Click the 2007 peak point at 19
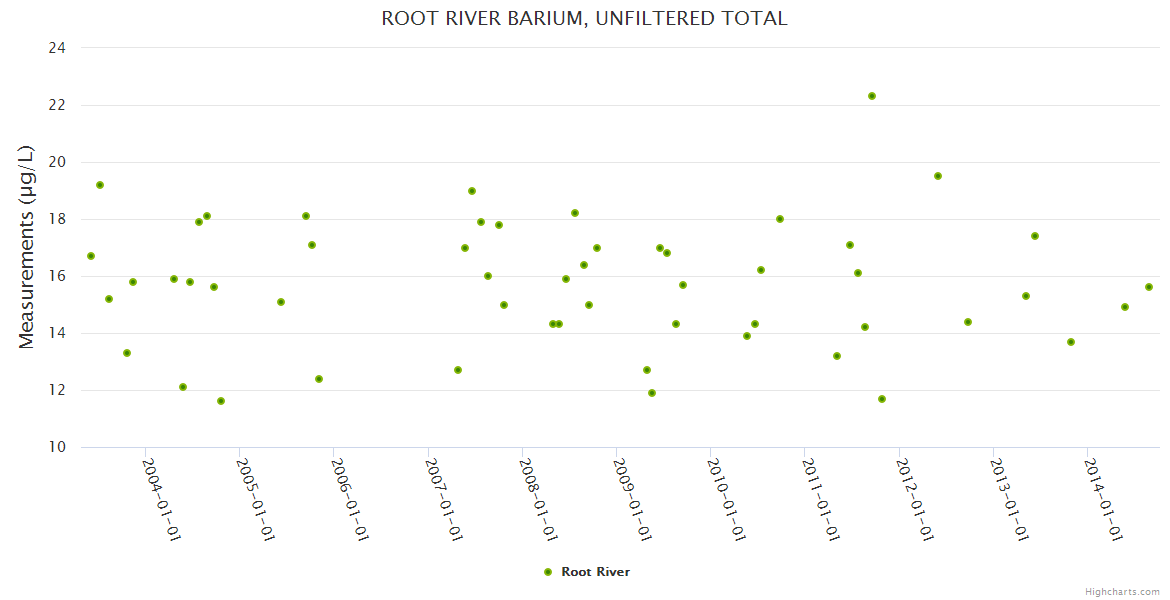1170x600 pixels. click(472, 191)
